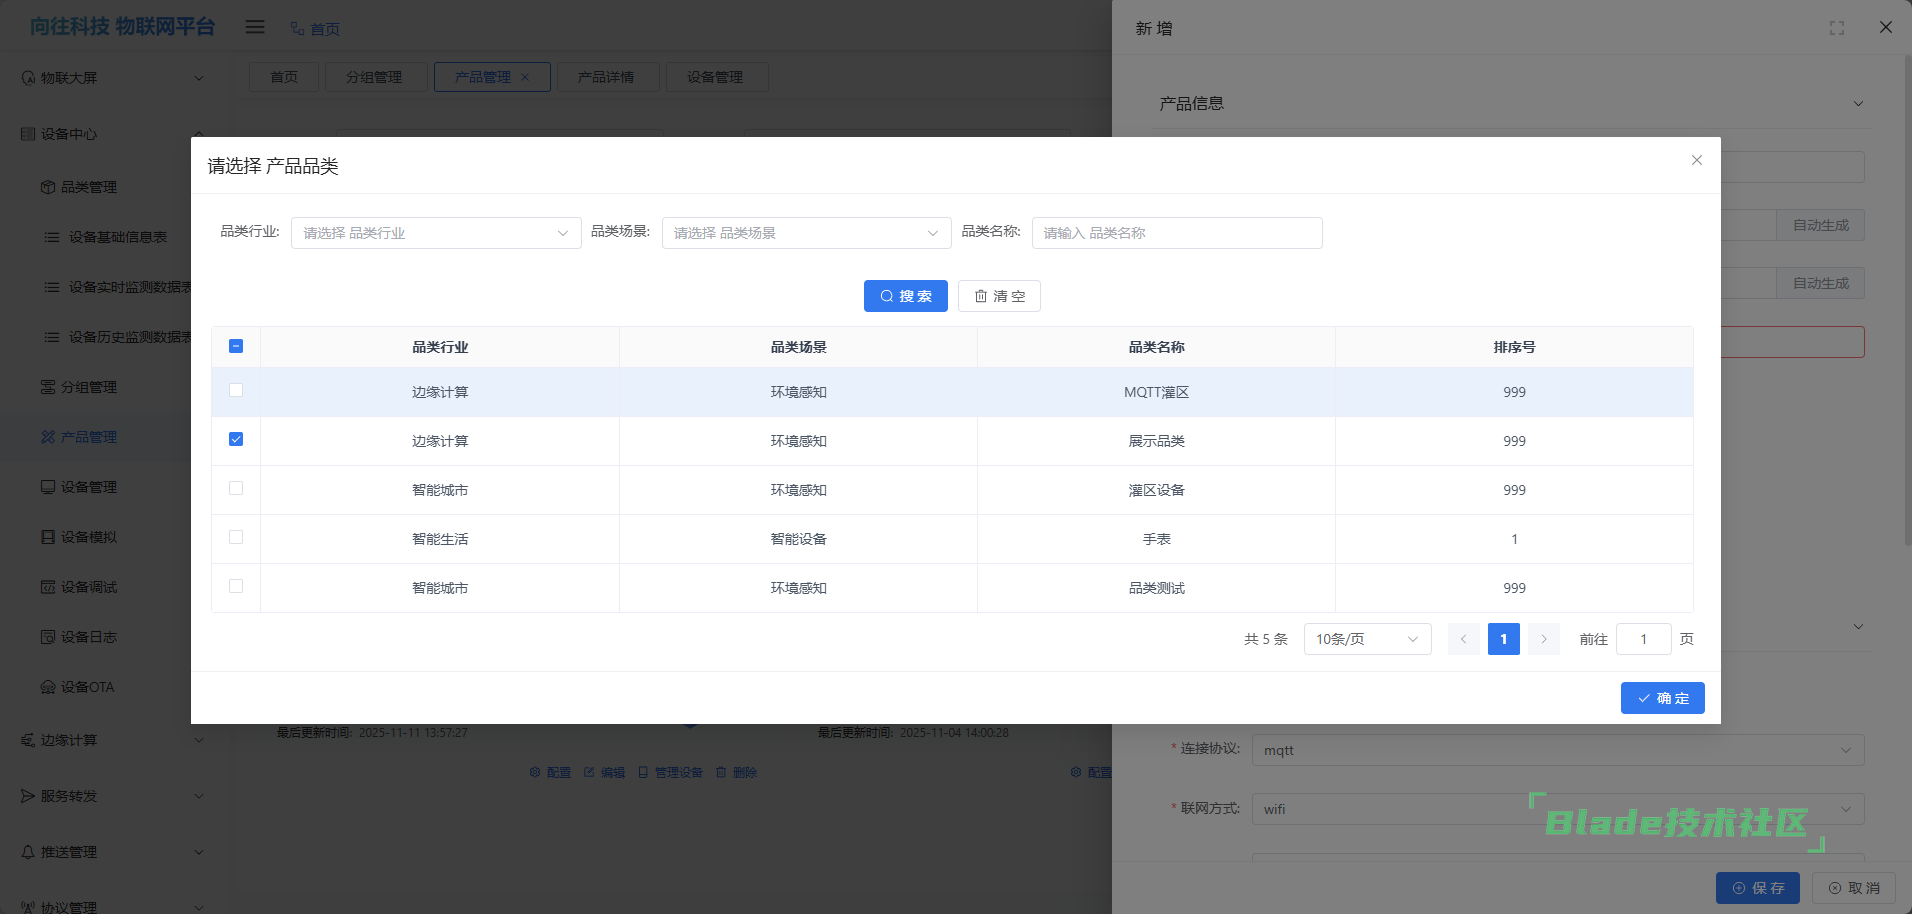Switch to the 分组管理 tab
This screenshot has width=1912, height=914.
point(375,77)
